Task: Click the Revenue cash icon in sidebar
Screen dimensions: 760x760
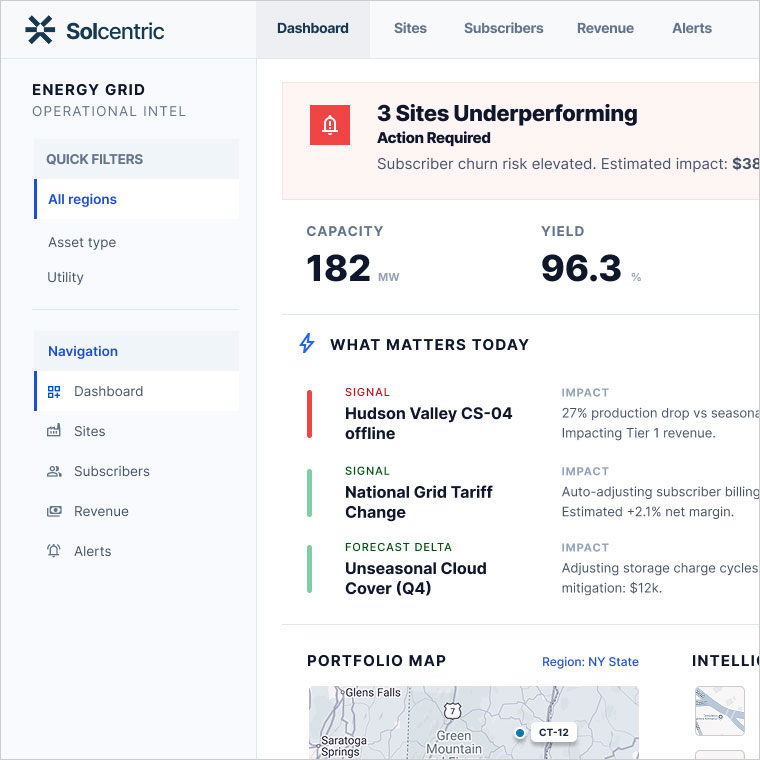Action: click(x=54, y=512)
